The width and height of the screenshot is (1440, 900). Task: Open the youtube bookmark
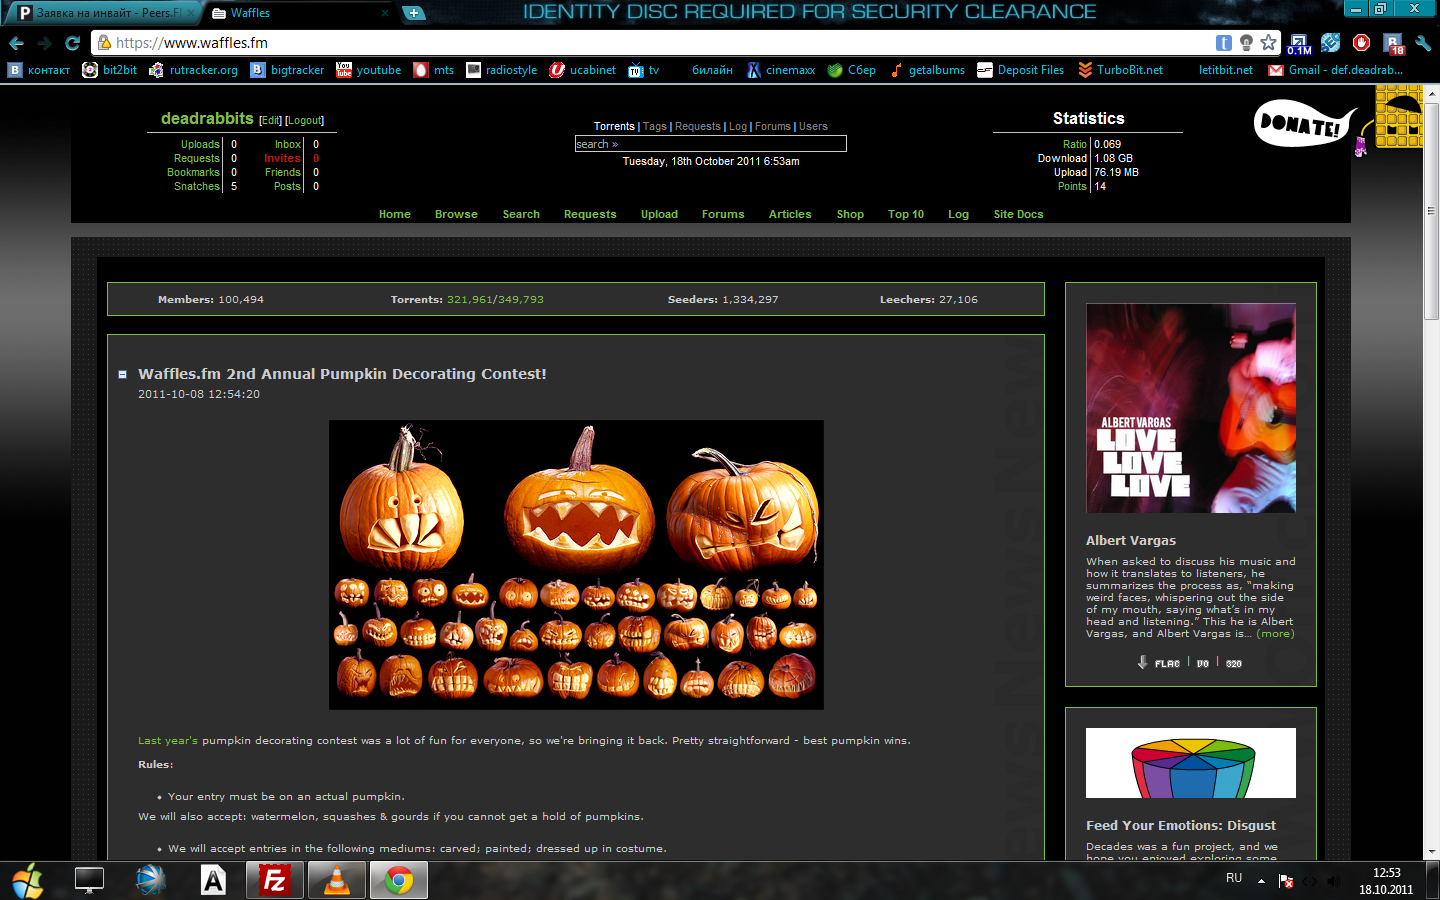(369, 70)
